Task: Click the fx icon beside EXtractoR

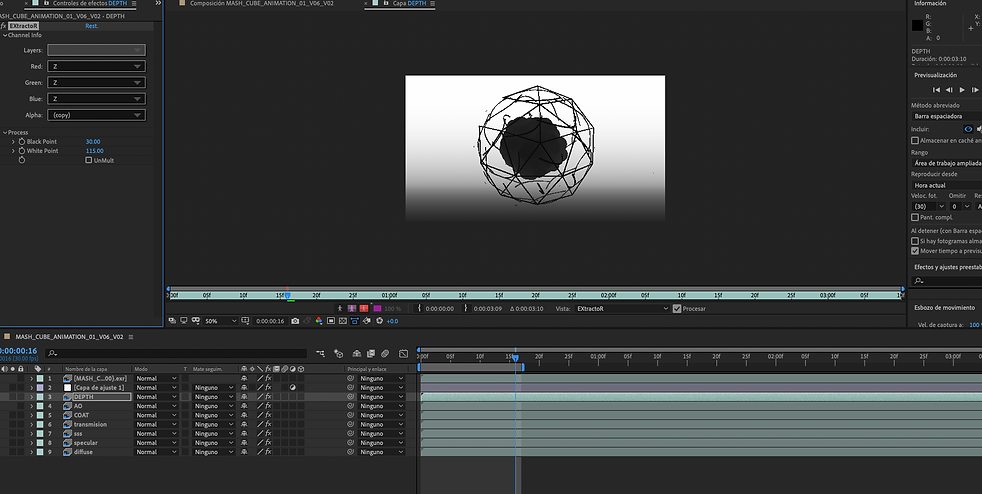Action: (x=3, y=26)
